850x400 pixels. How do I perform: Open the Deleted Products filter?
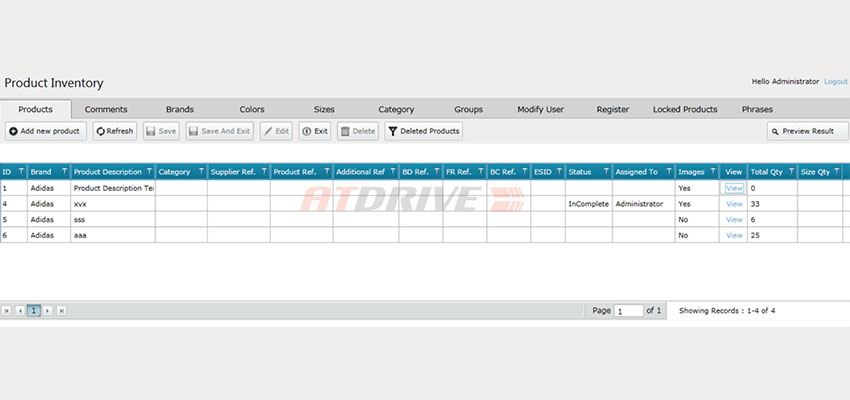[x=423, y=131]
